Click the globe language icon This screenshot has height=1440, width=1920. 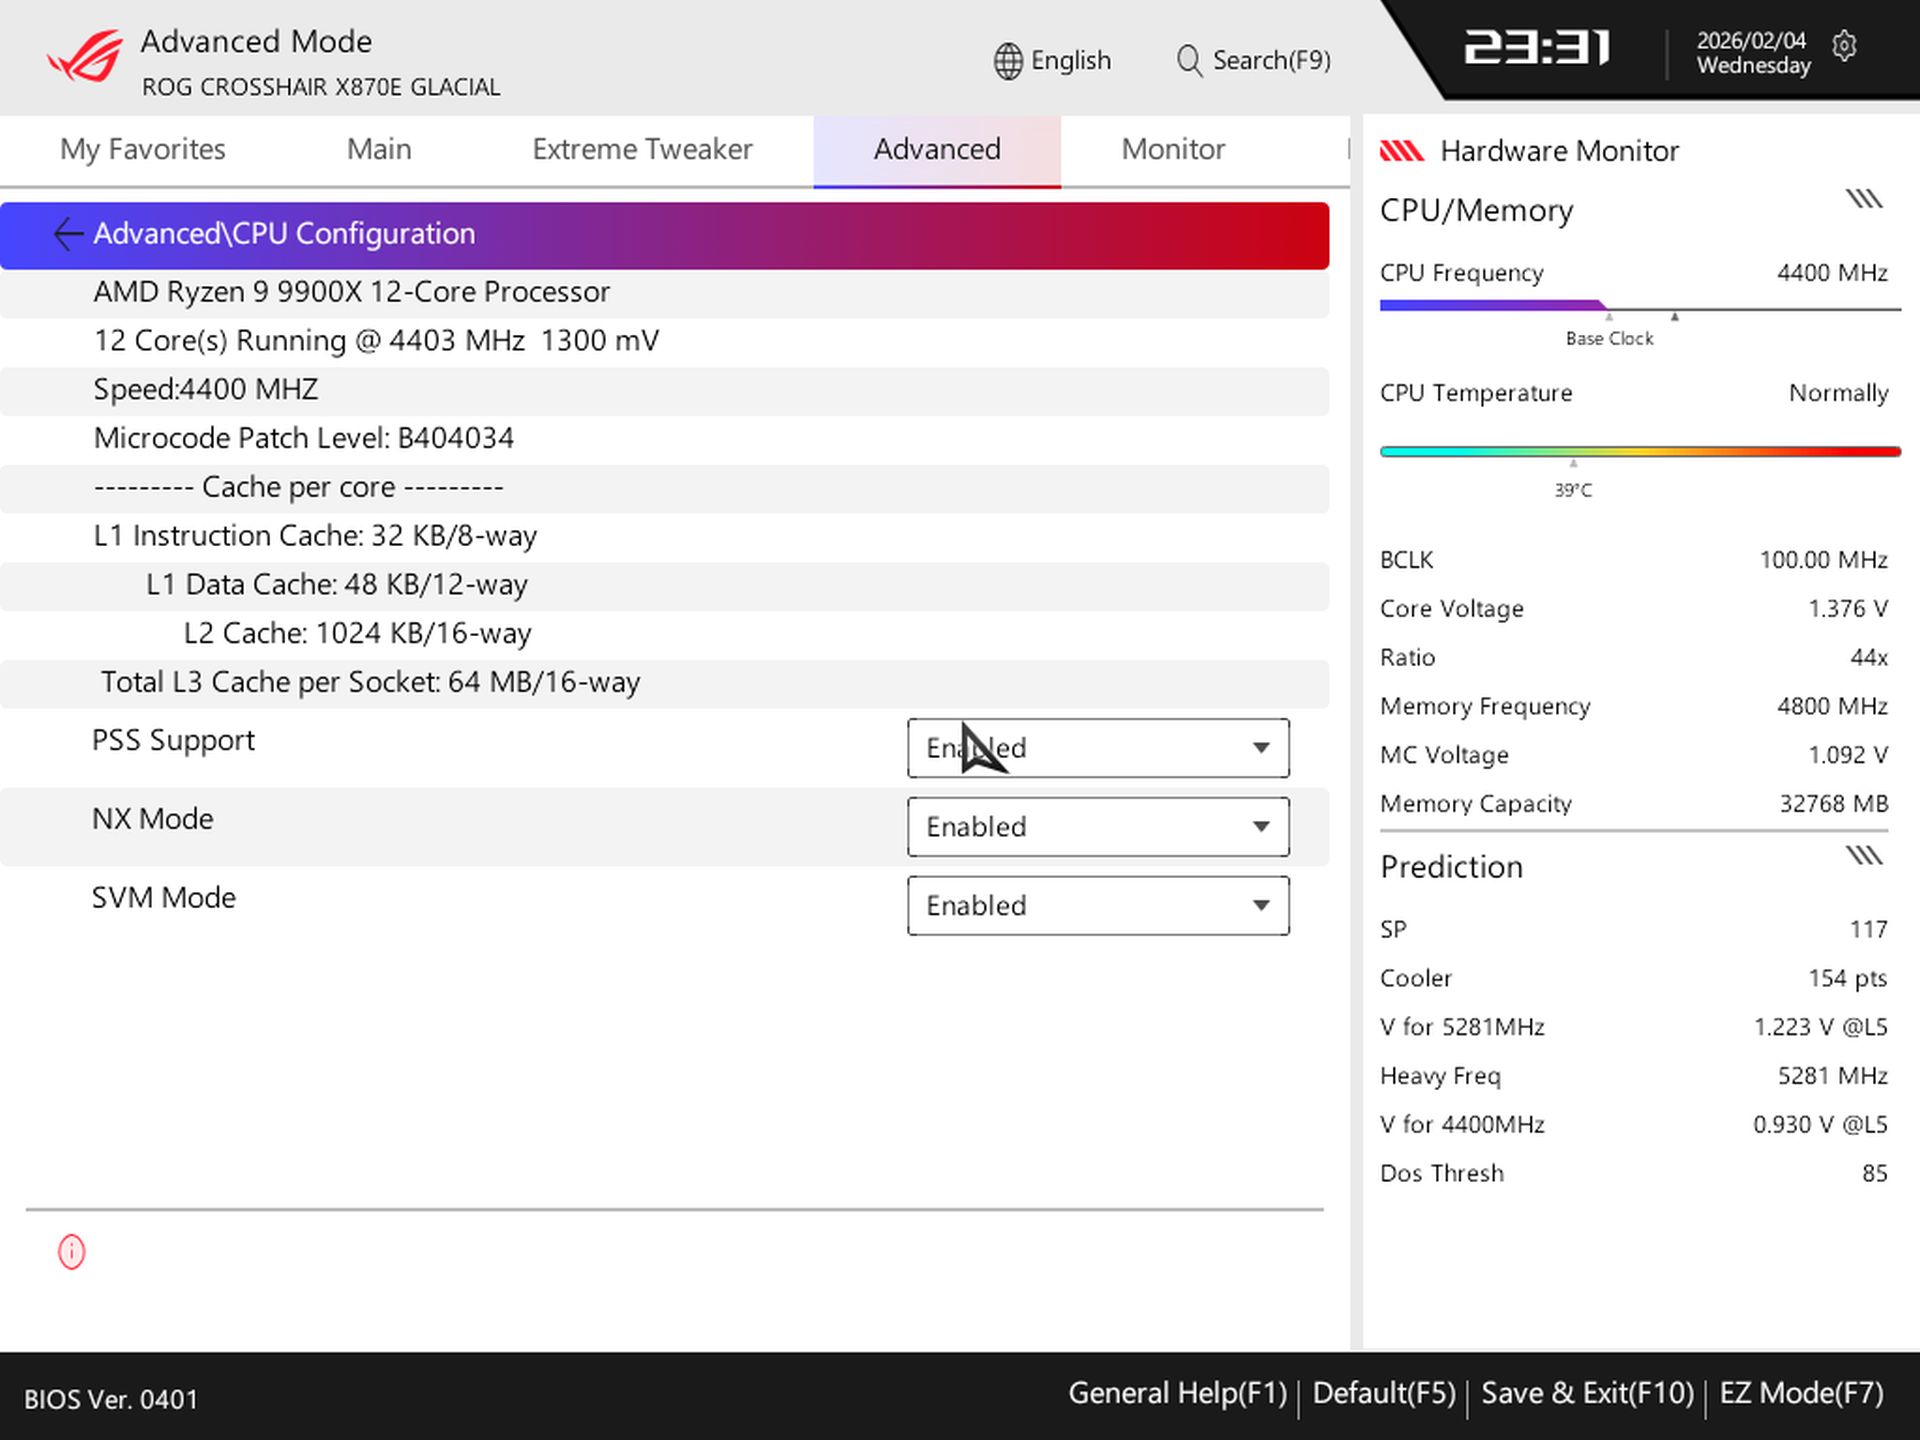pos(1008,61)
